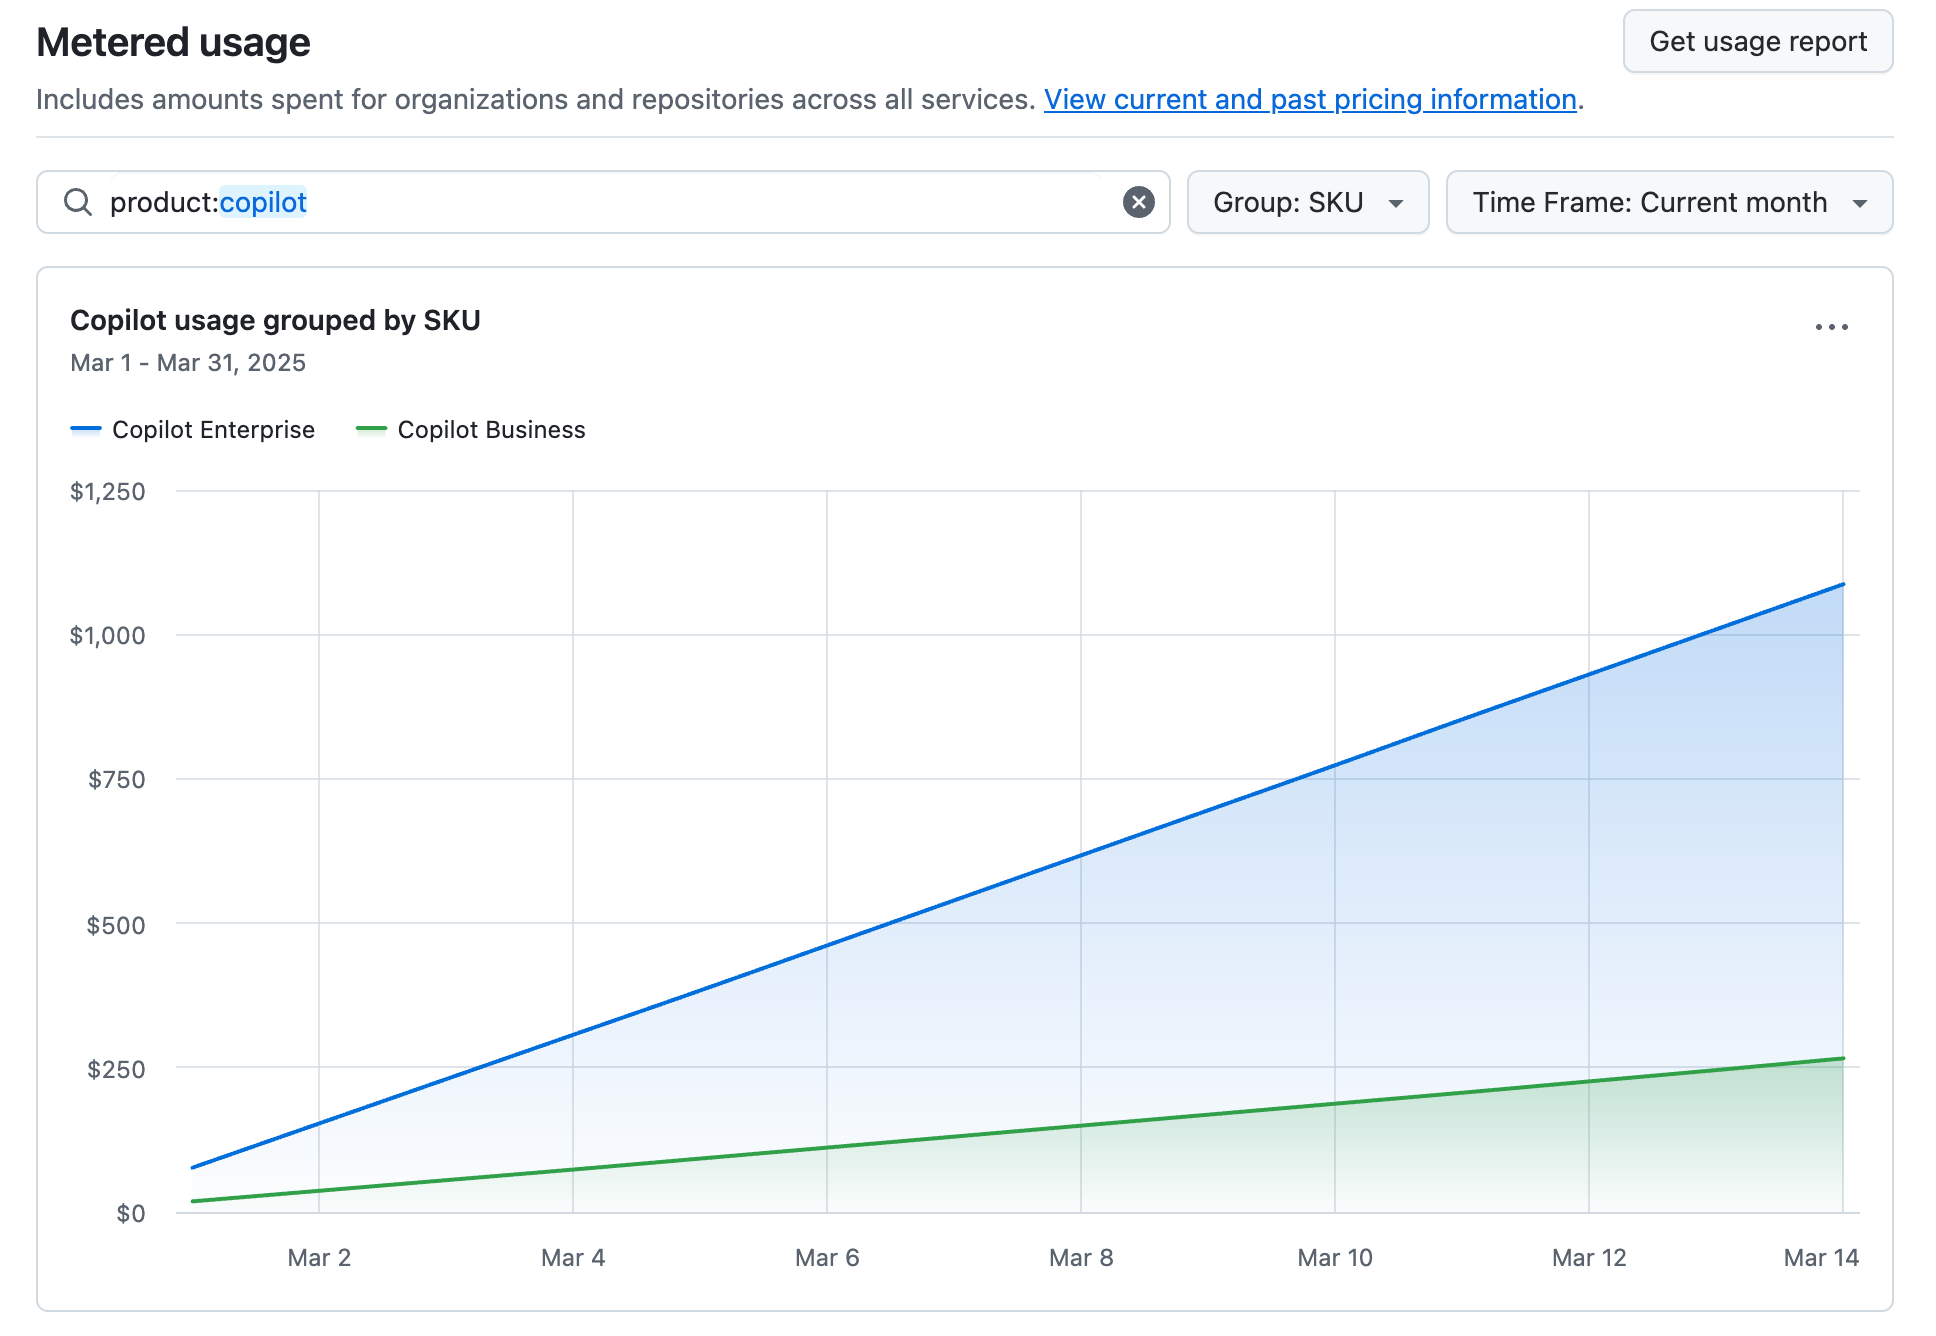Click the green Business line endpoint at Mar 14

click(x=1843, y=1058)
